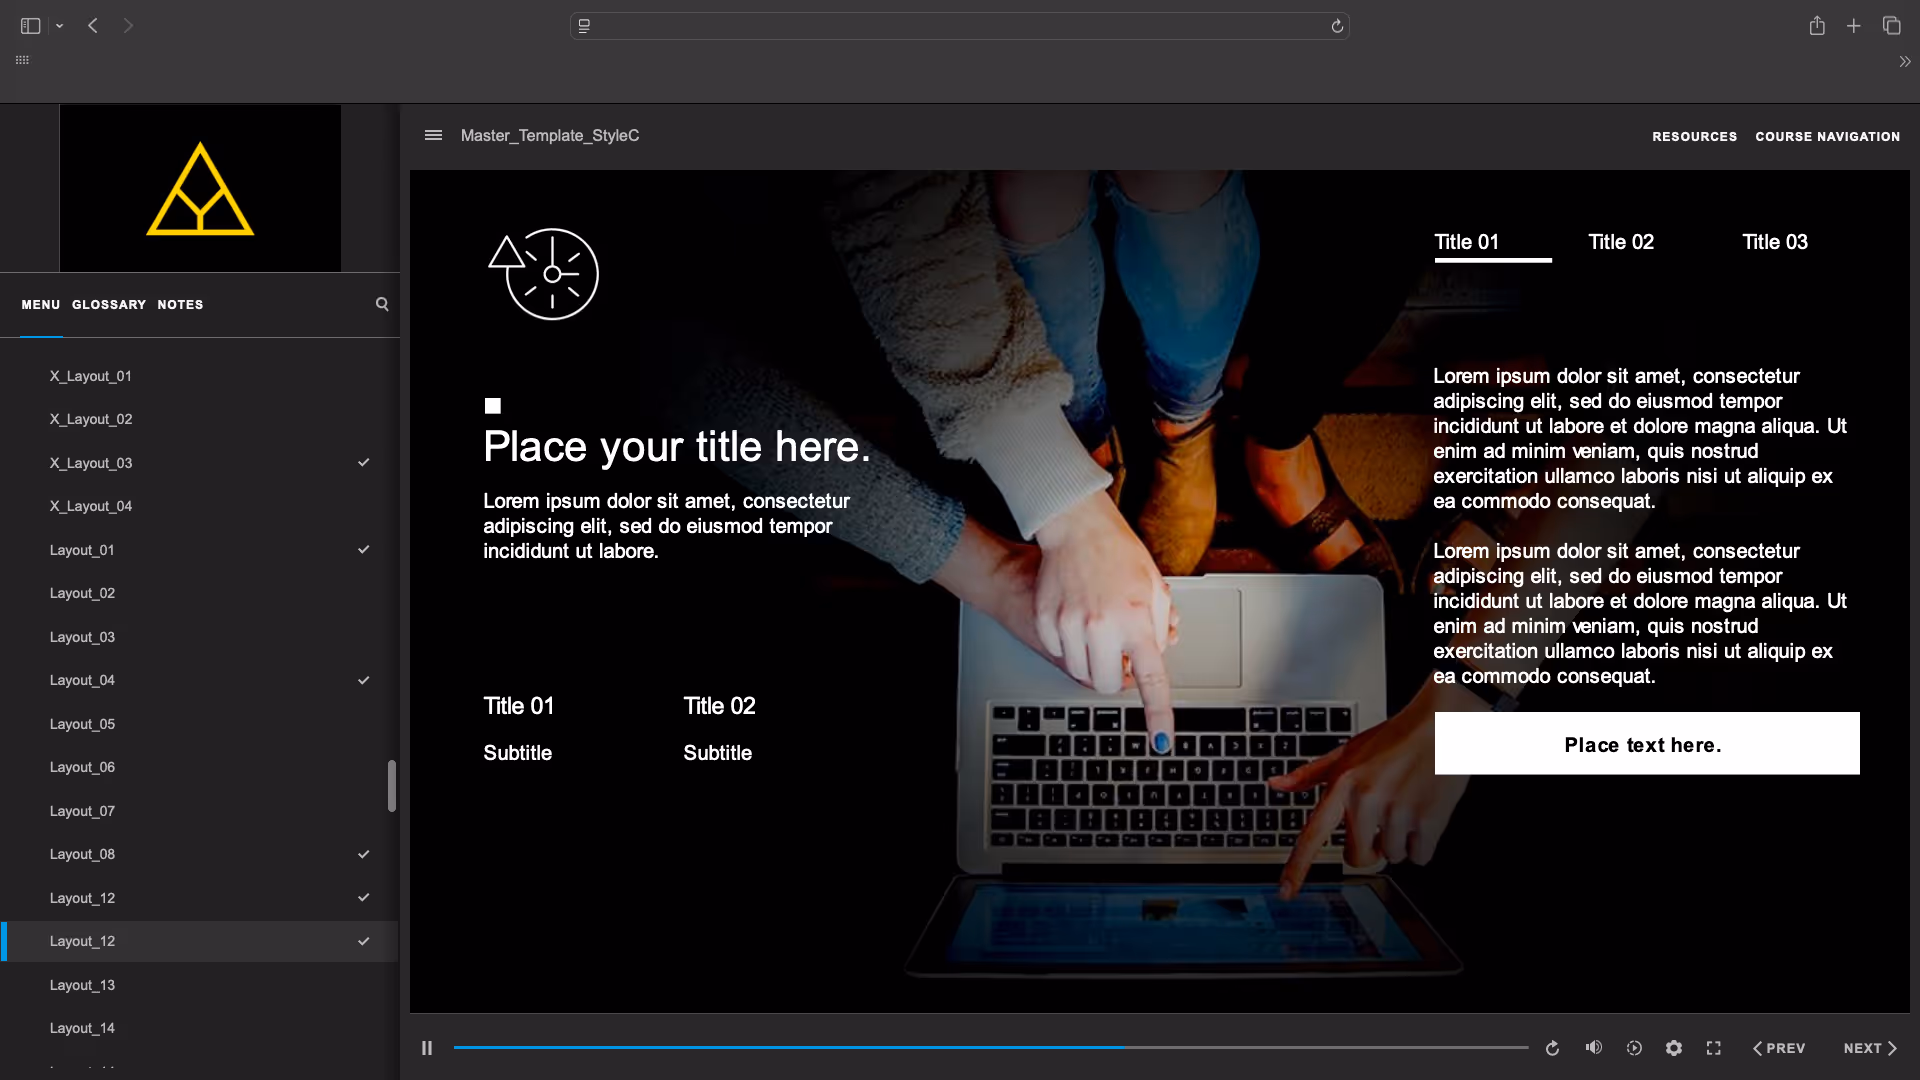Mute the course audio volume
Viewport: 1920px width, 1080px height.
click(x=1593, y=1047)
